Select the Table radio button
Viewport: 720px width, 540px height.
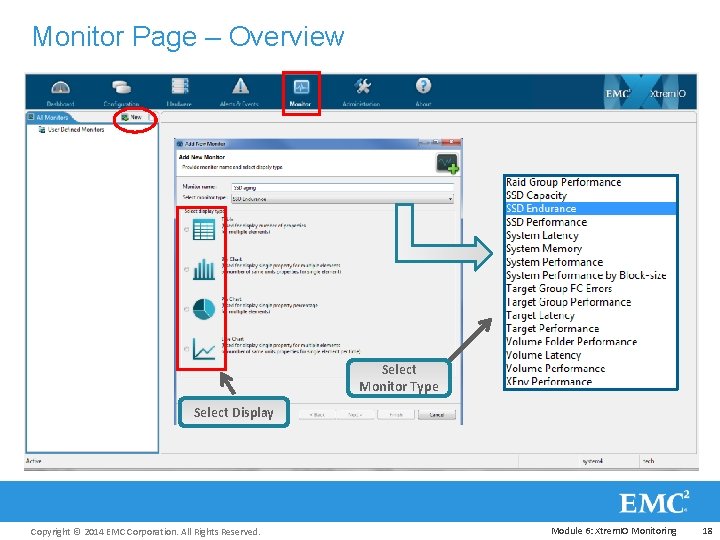[x=186, y=230]
